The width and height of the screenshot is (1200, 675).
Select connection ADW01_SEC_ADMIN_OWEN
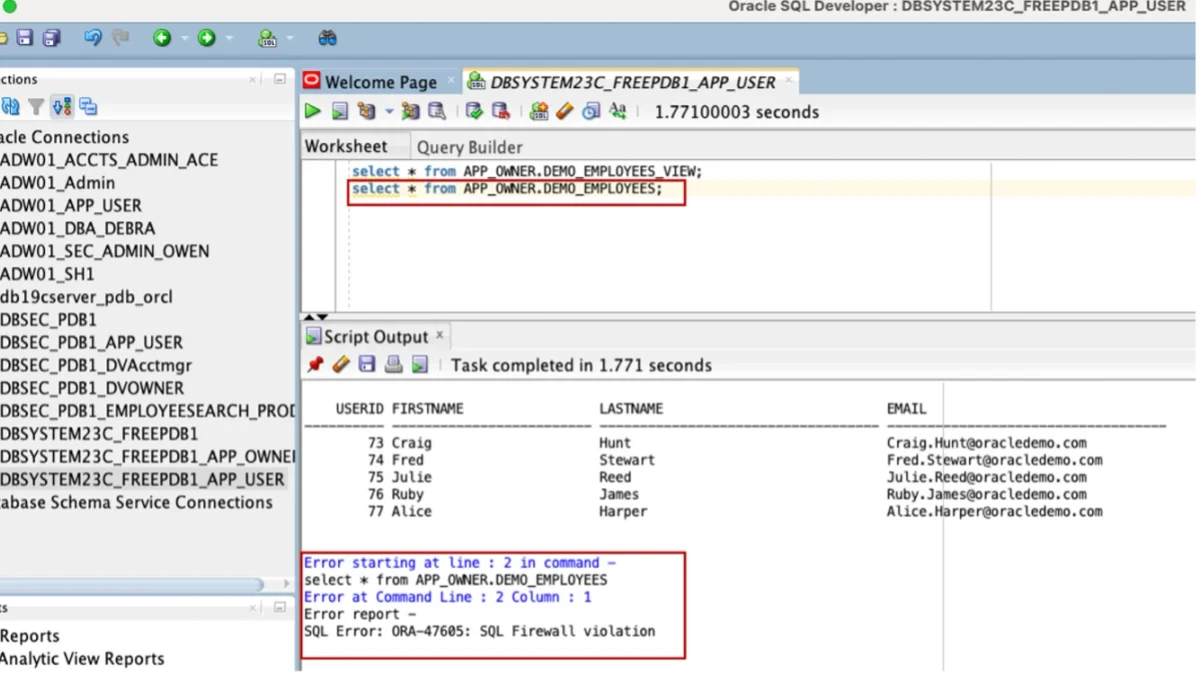(105, 251)
